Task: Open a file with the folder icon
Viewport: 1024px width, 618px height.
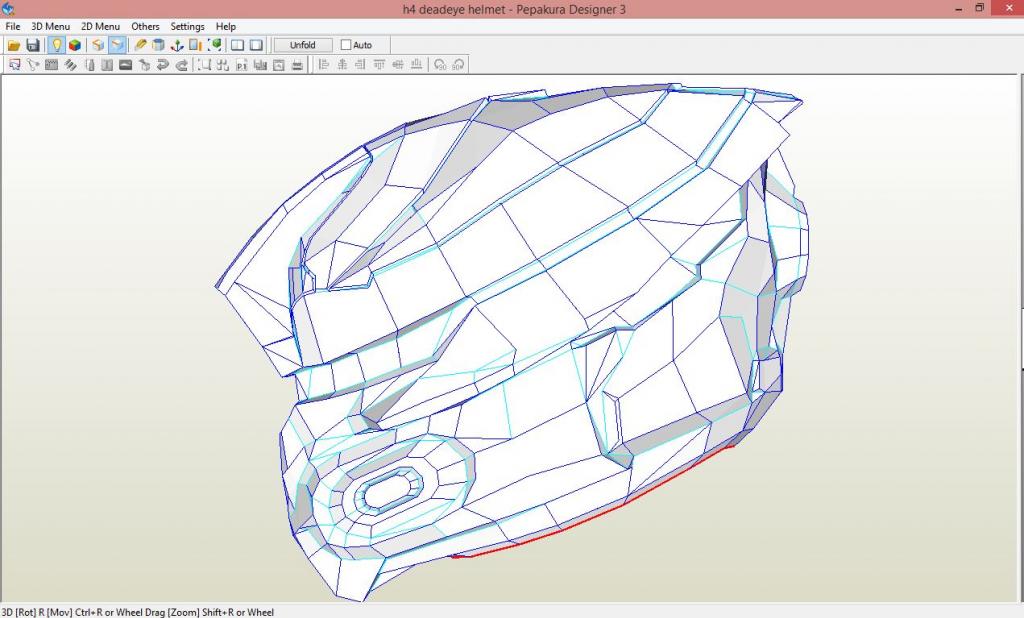Action: [14, 45]
